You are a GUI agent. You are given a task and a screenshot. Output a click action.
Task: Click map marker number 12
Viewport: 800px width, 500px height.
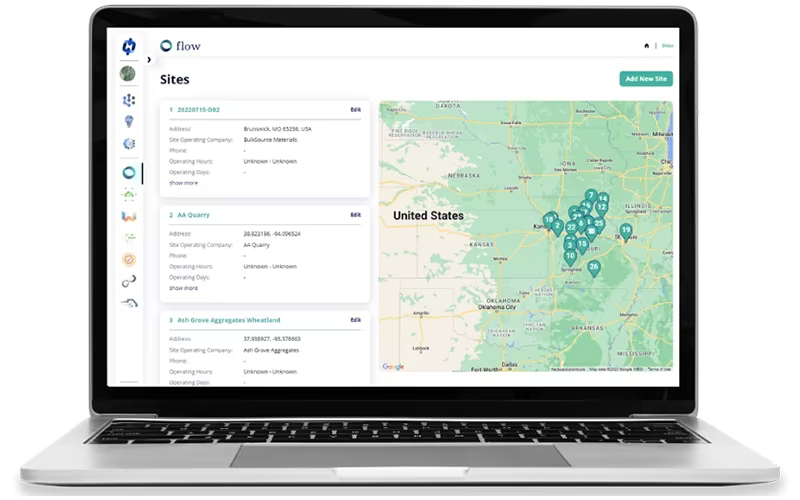pos(602,208)
